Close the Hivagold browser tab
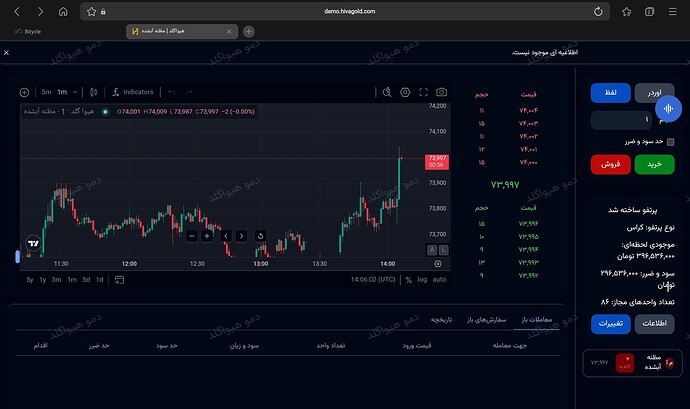The width and height of the screenshot is (690, 409). click(x=229, y=32)
